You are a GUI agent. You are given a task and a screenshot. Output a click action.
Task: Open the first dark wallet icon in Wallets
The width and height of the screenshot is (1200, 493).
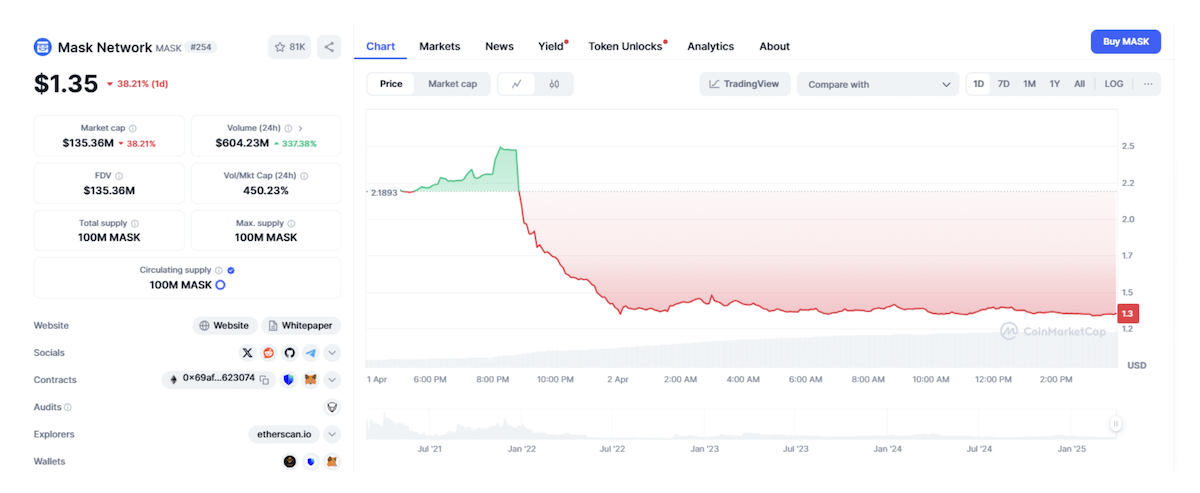pyautogui.click(x=290, y=462)
